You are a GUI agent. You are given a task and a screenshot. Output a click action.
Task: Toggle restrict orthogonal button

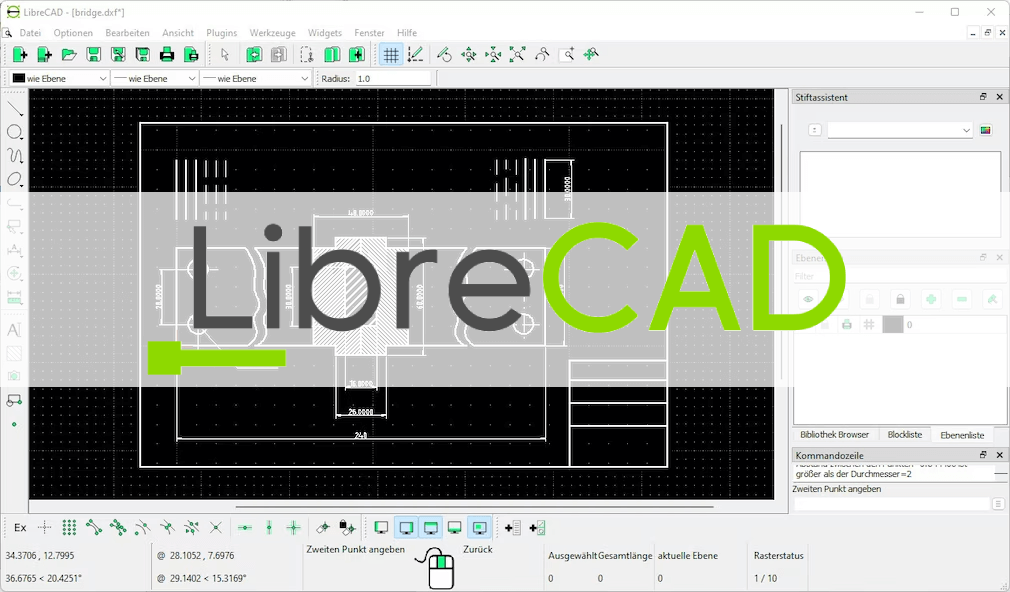point(294,528)
